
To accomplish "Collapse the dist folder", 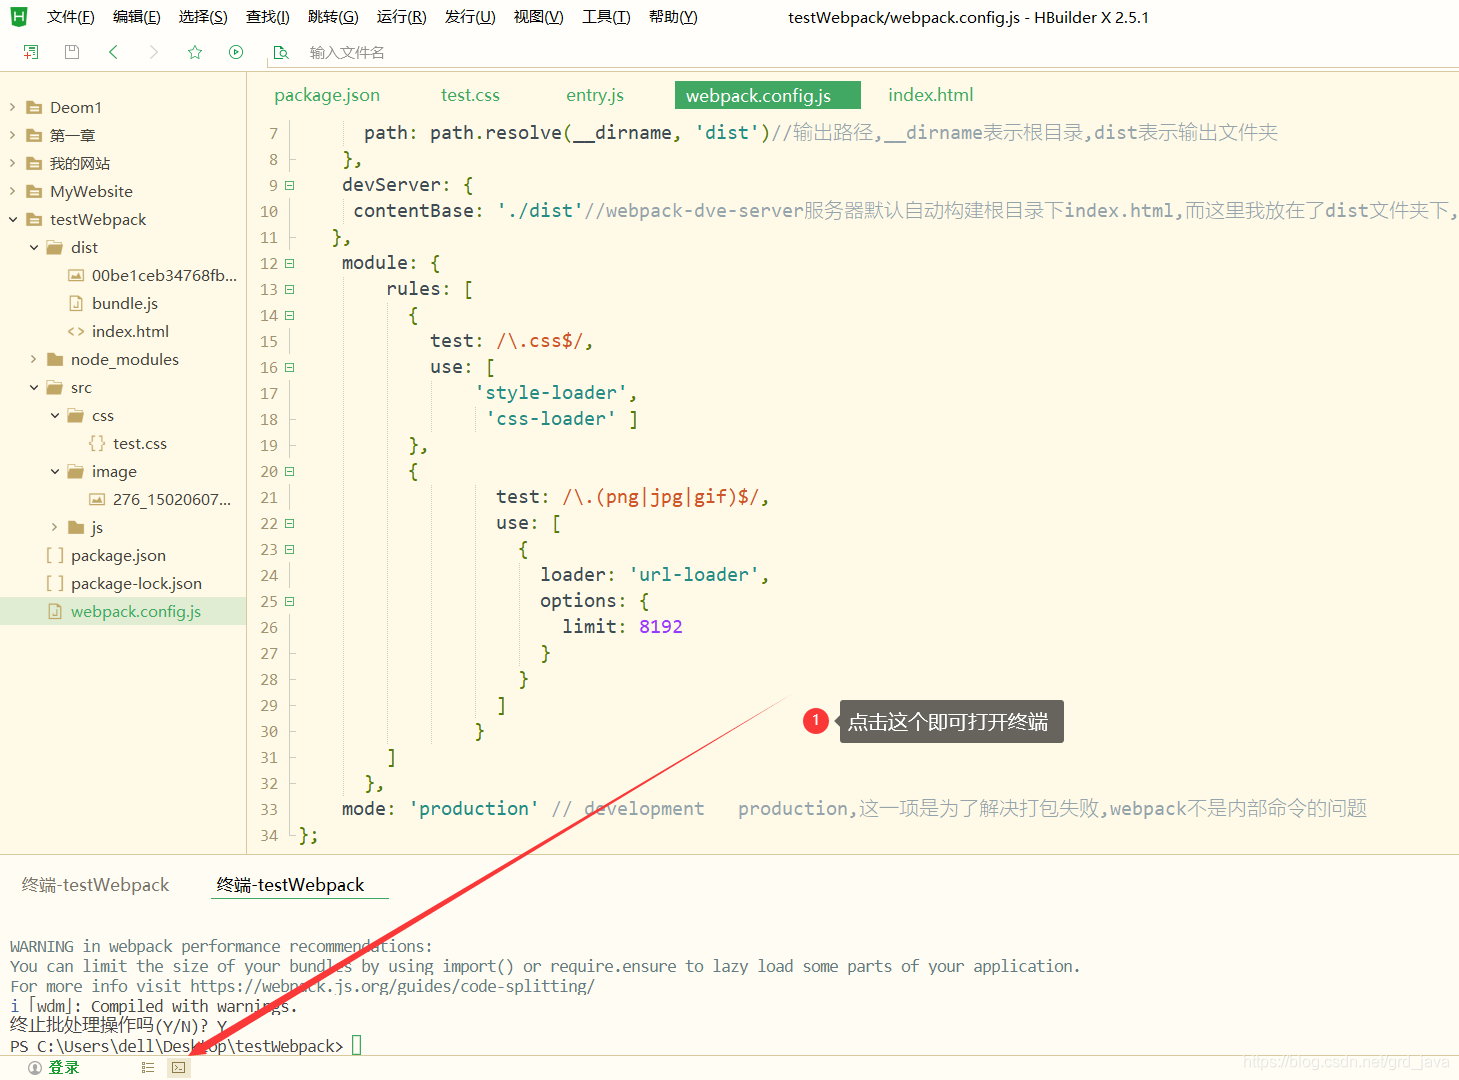I will (33, 247).
